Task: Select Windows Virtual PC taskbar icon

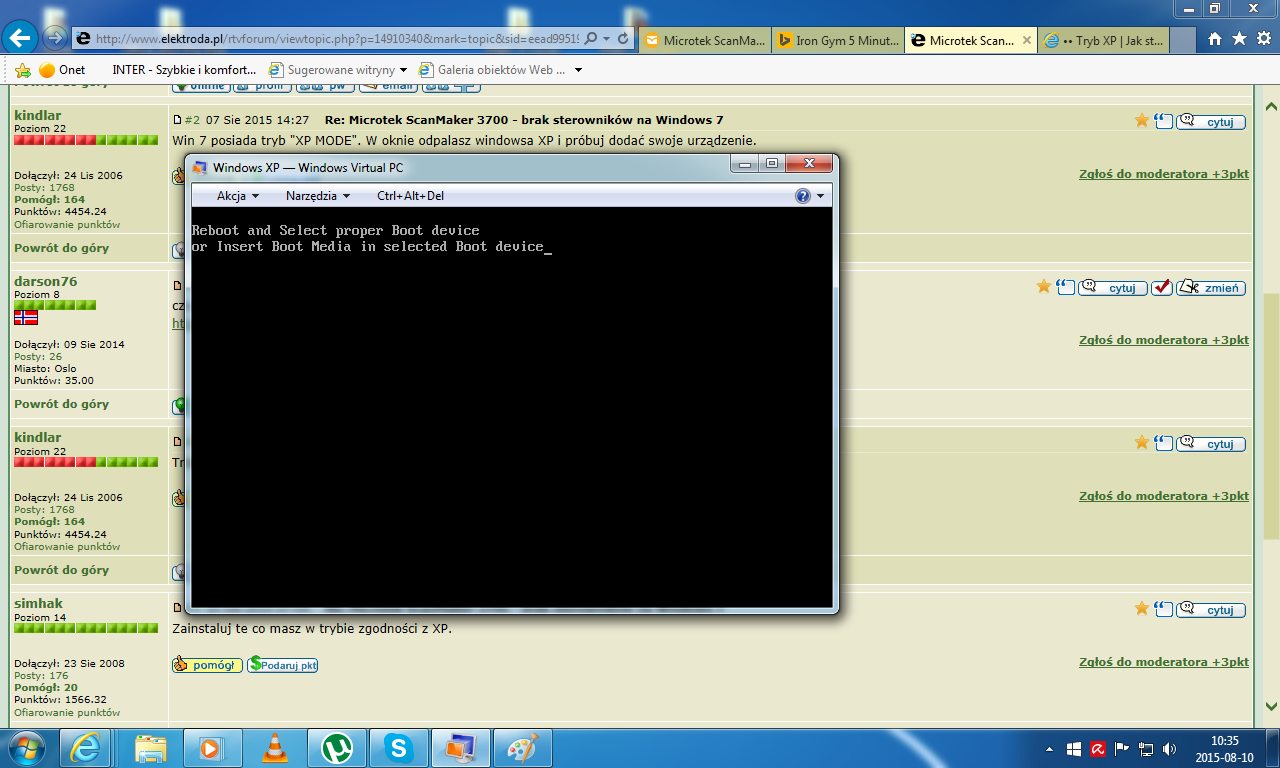Action: click(460, 748)
